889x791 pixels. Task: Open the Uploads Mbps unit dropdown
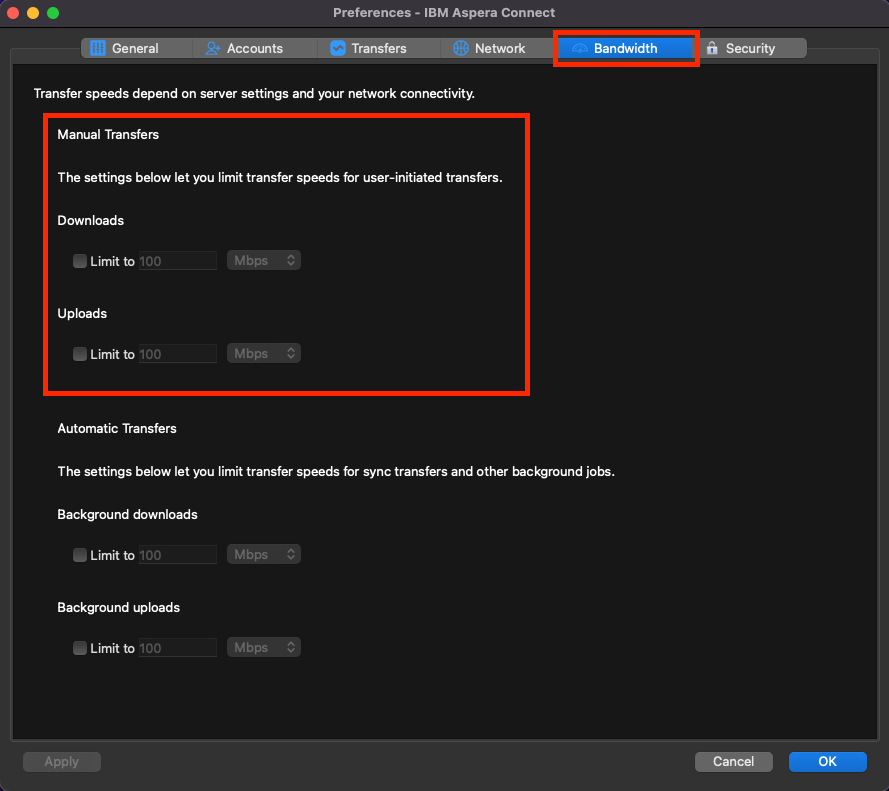264,353
